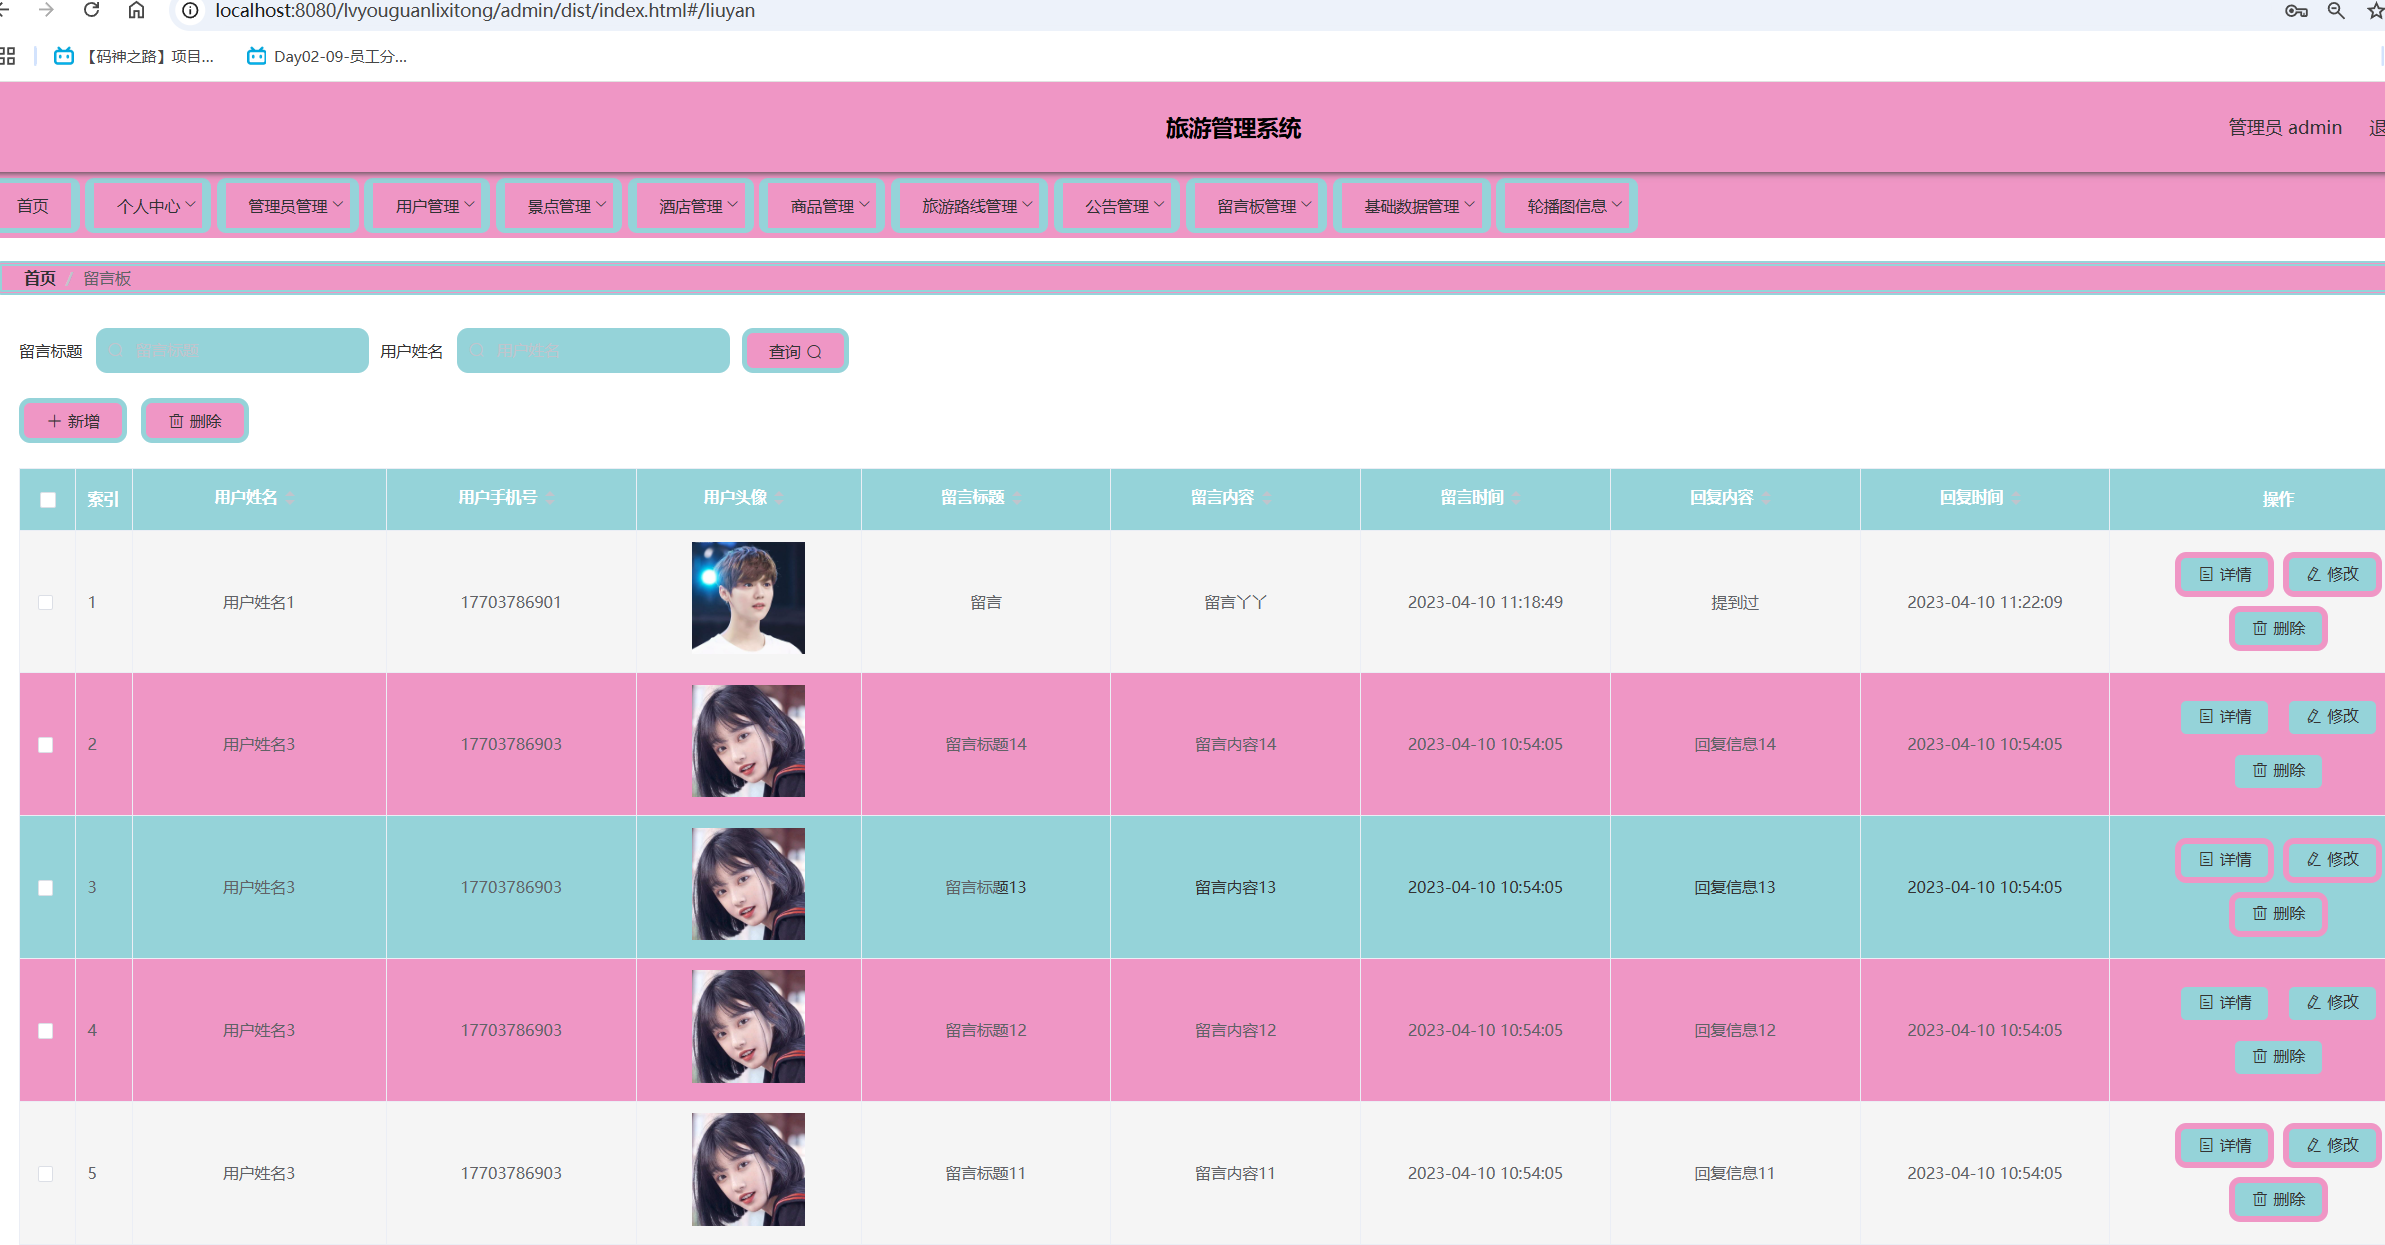Image resolution: width=2385 pixels, height=1245 pixels.
Task: Expand the 景点管理 dropdown menu
Action: point(560,206)
